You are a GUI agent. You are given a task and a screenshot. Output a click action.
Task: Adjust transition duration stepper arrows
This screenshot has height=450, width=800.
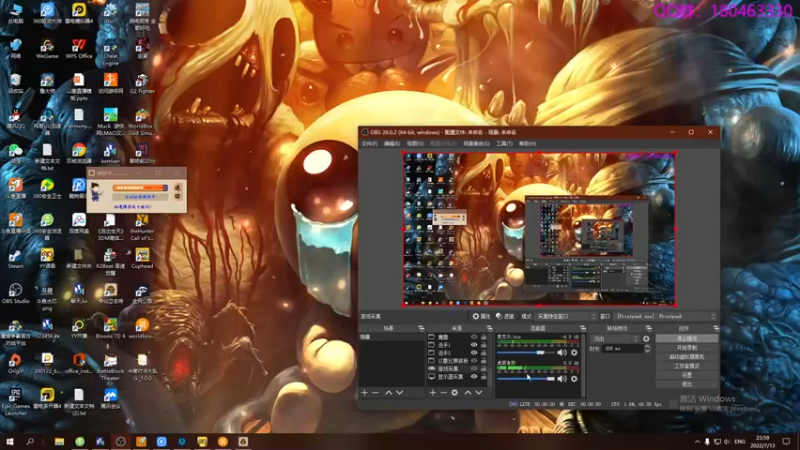pyautogui.click(x=647, y=348)
